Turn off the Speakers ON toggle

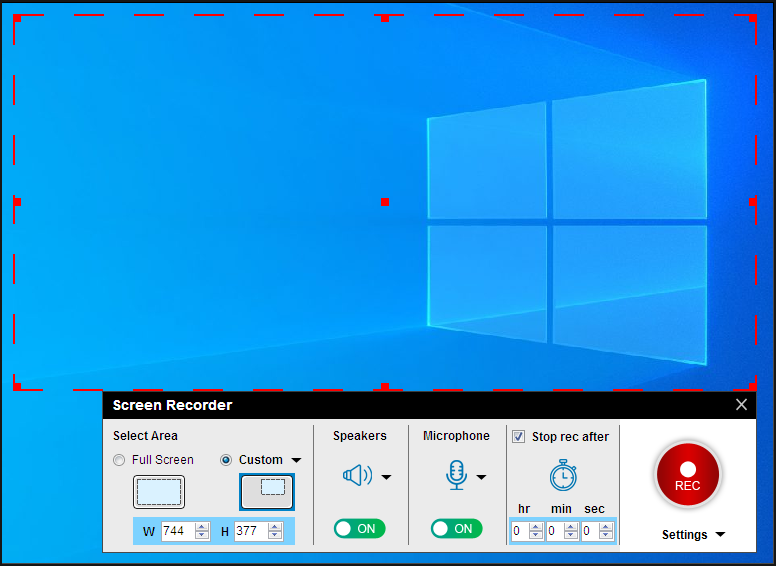[359, 529]
